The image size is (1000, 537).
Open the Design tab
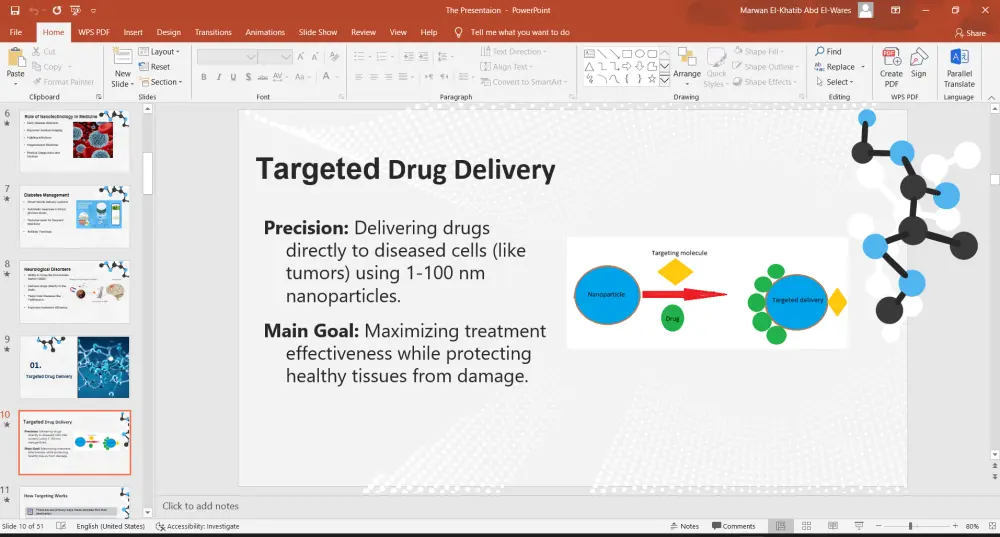pyautogui.click(x=168, y=32)
